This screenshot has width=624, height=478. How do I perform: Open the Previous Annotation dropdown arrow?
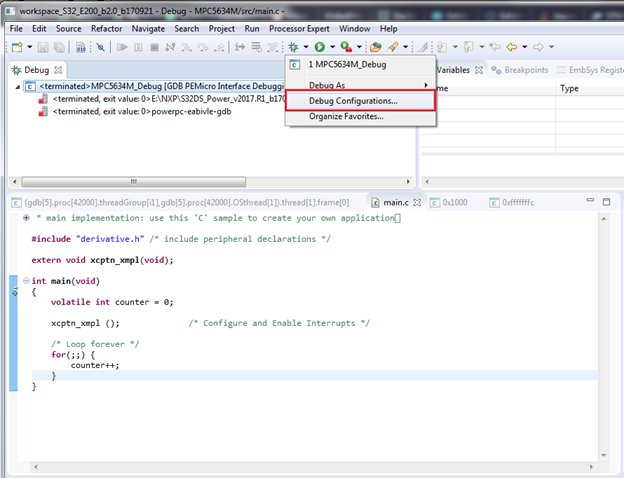click(x=482, y=47)
